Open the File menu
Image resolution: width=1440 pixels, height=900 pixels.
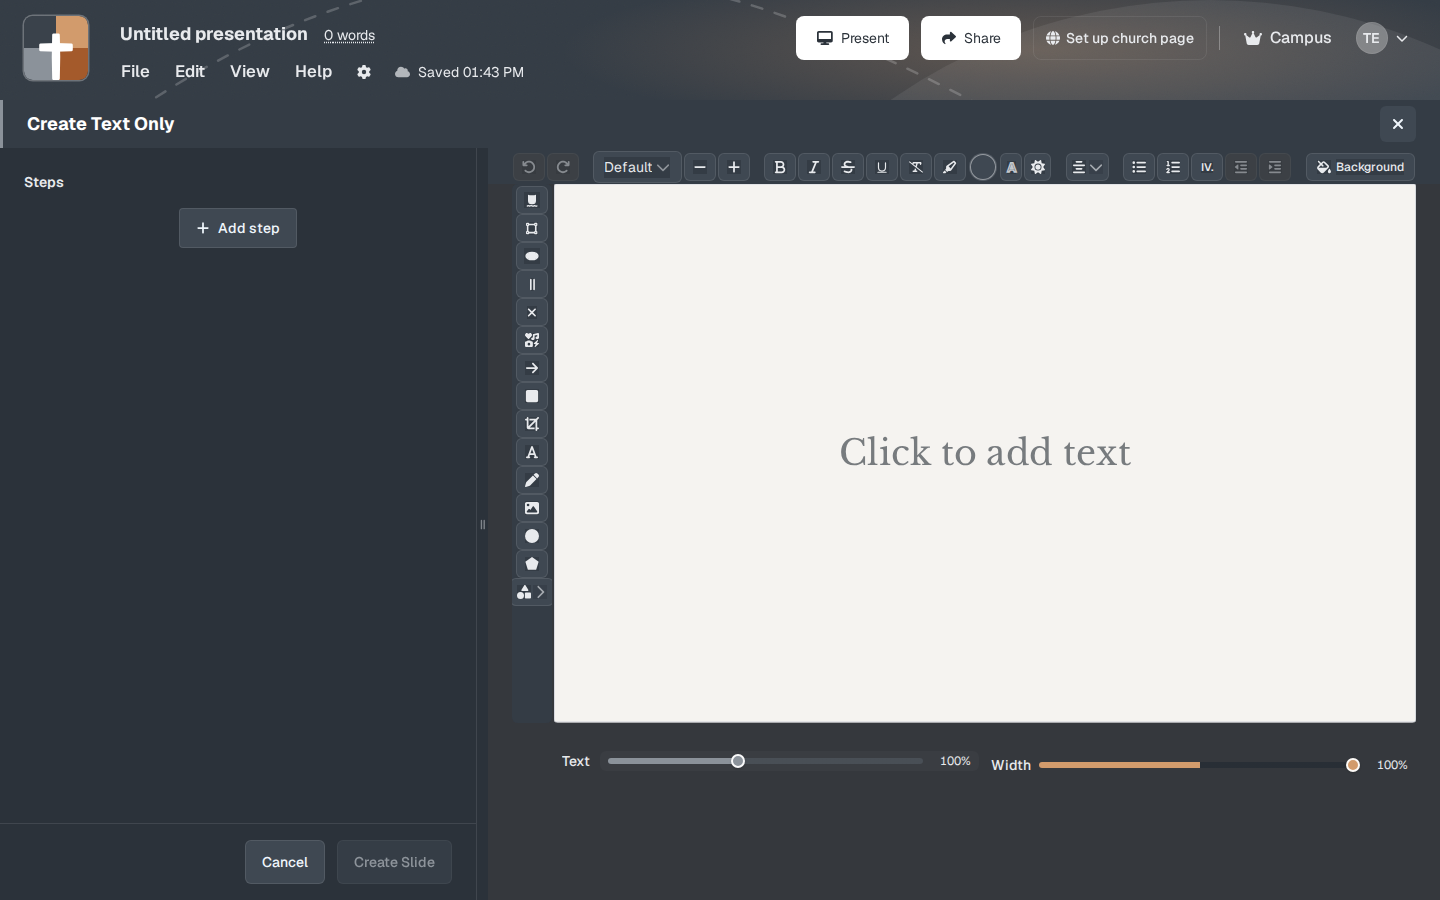click(135, 71)
